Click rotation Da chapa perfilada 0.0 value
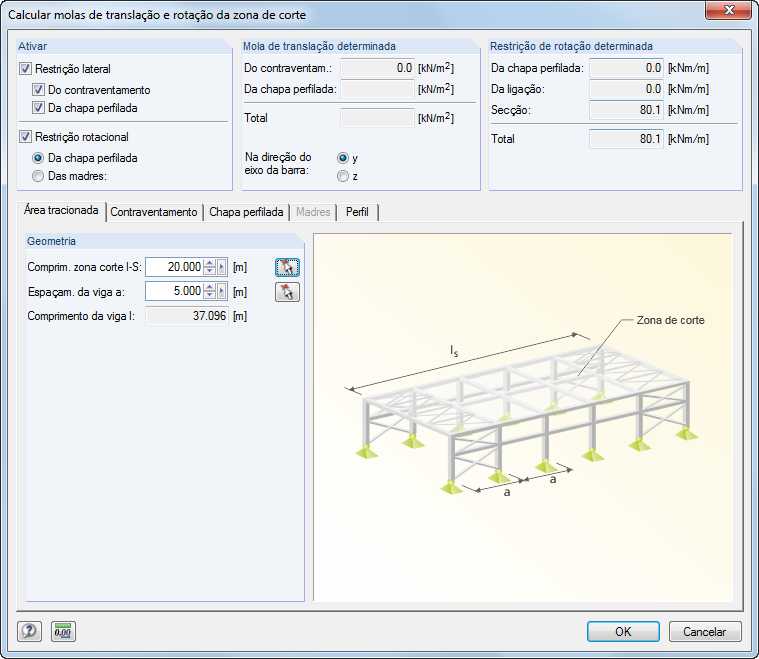Viewport: 759px width, 659px height. point(626,68)
